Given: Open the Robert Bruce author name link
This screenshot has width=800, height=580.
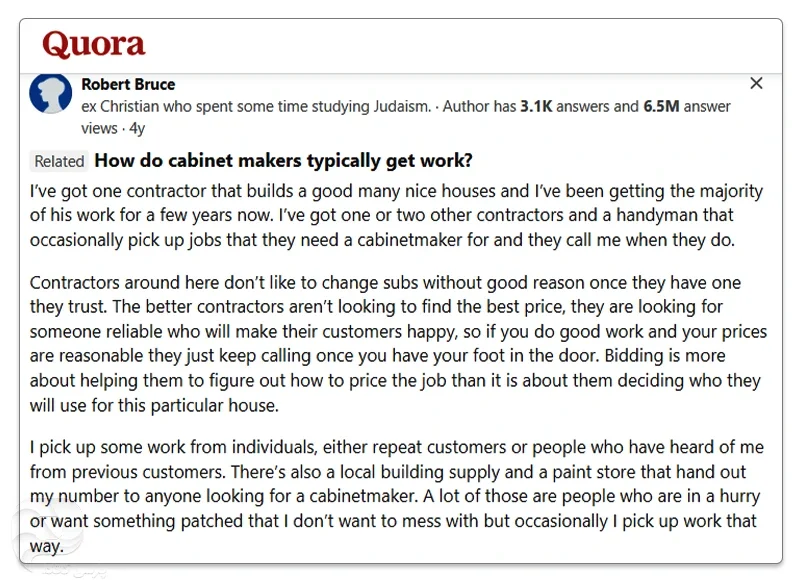Looking at the screenshot, I should pos(128,84).
